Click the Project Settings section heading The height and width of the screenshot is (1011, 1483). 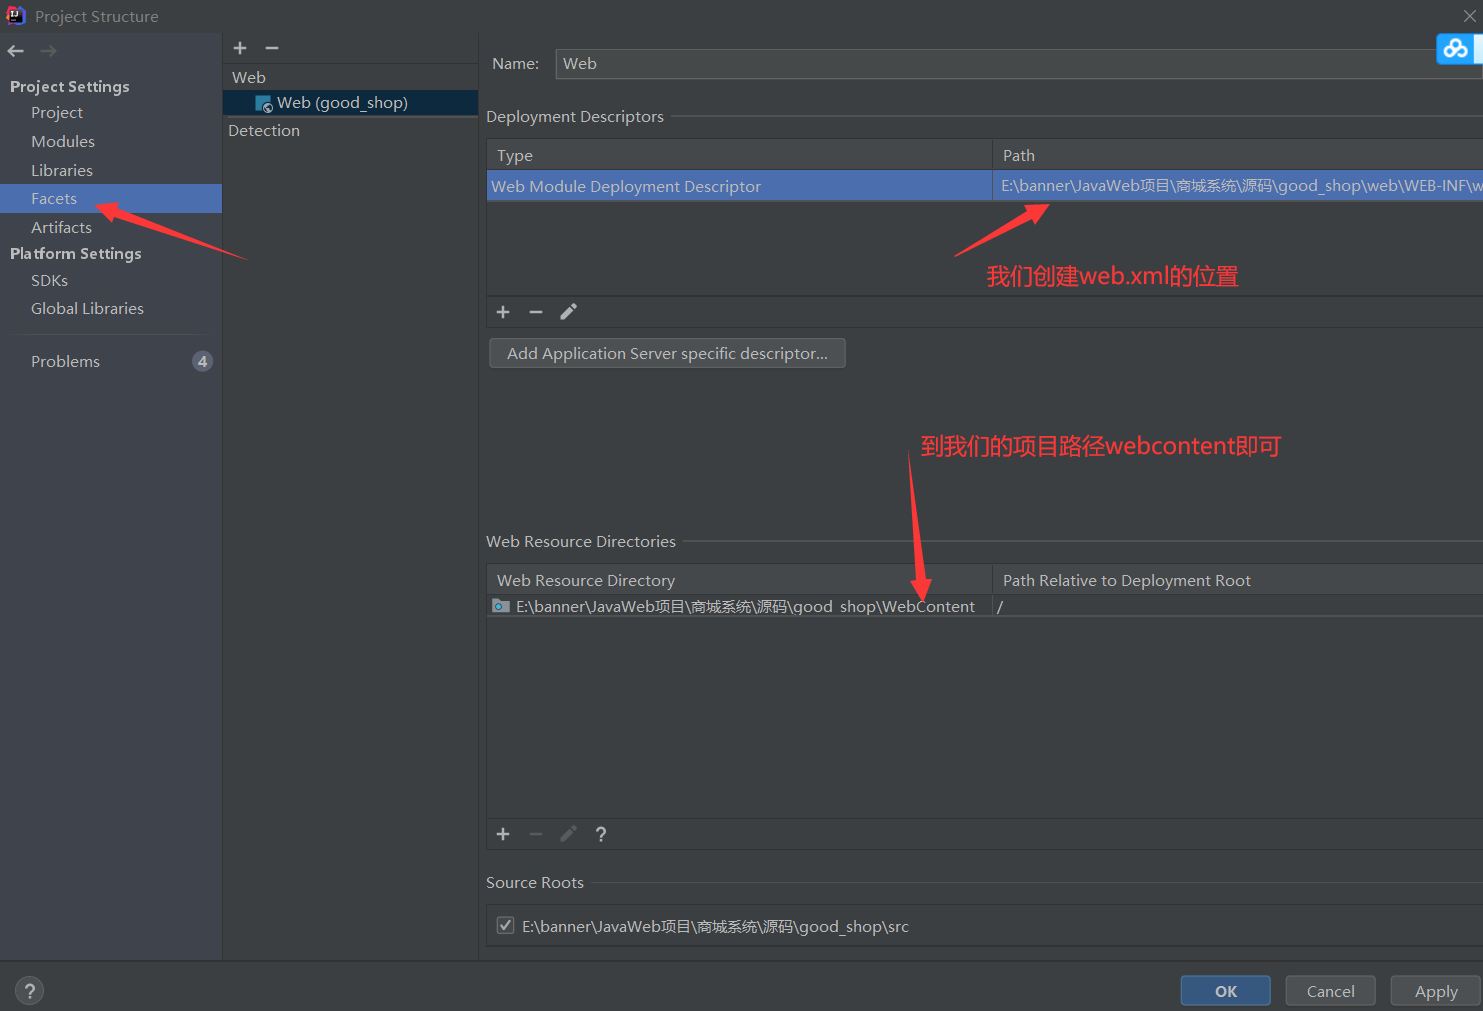(70, 87)
